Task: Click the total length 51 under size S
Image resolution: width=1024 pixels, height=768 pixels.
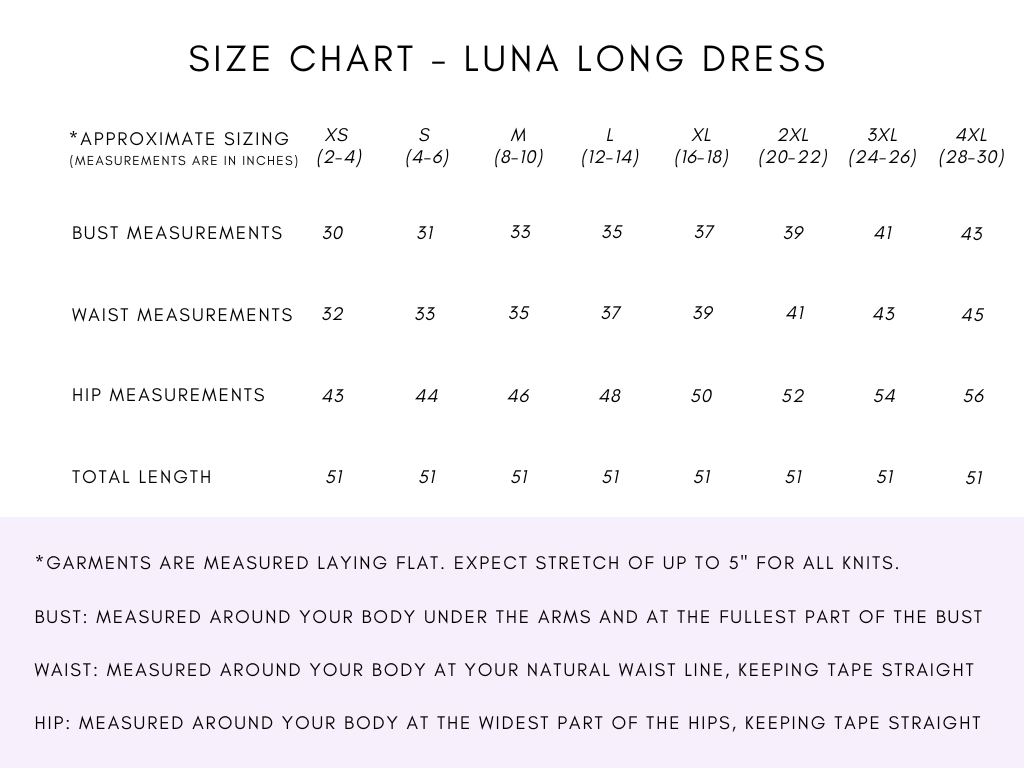Action: 427,477
